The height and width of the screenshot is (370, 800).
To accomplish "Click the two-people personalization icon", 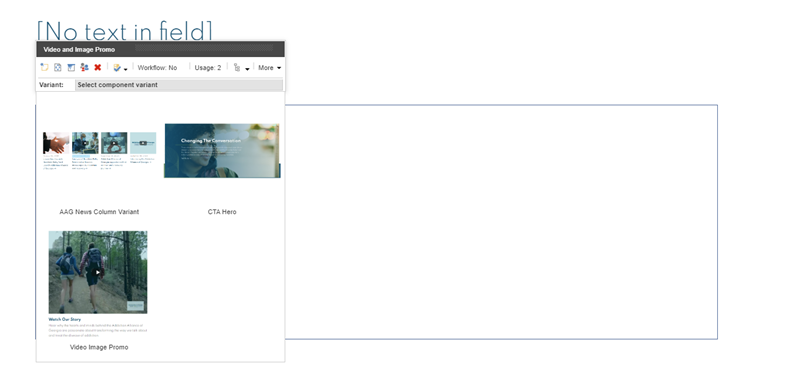I will tap(85, 67).
